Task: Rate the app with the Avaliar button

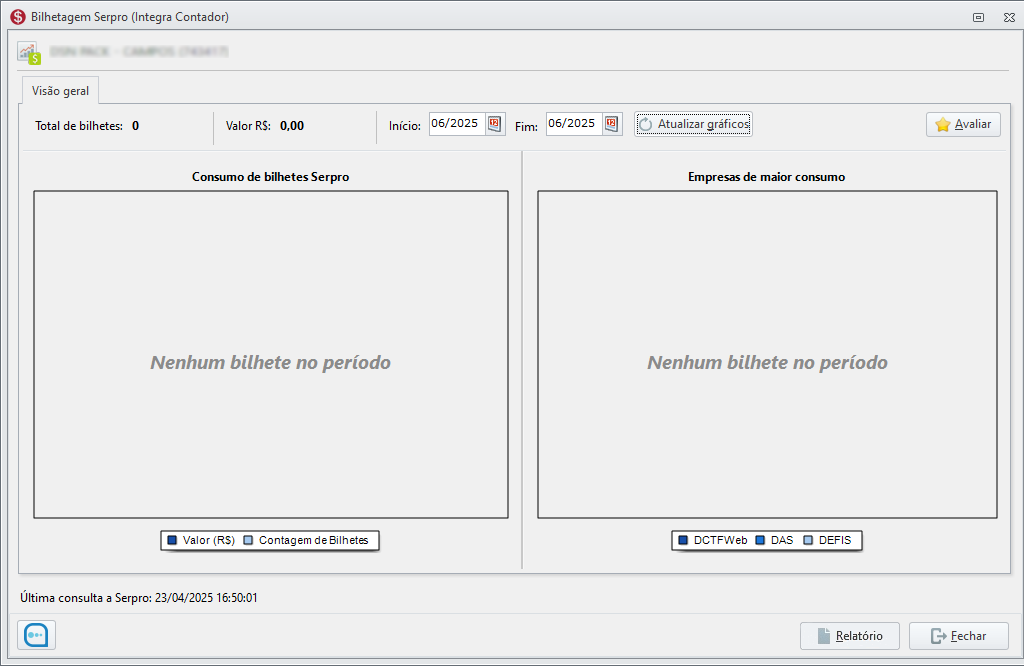Action: tap(963, 124)
